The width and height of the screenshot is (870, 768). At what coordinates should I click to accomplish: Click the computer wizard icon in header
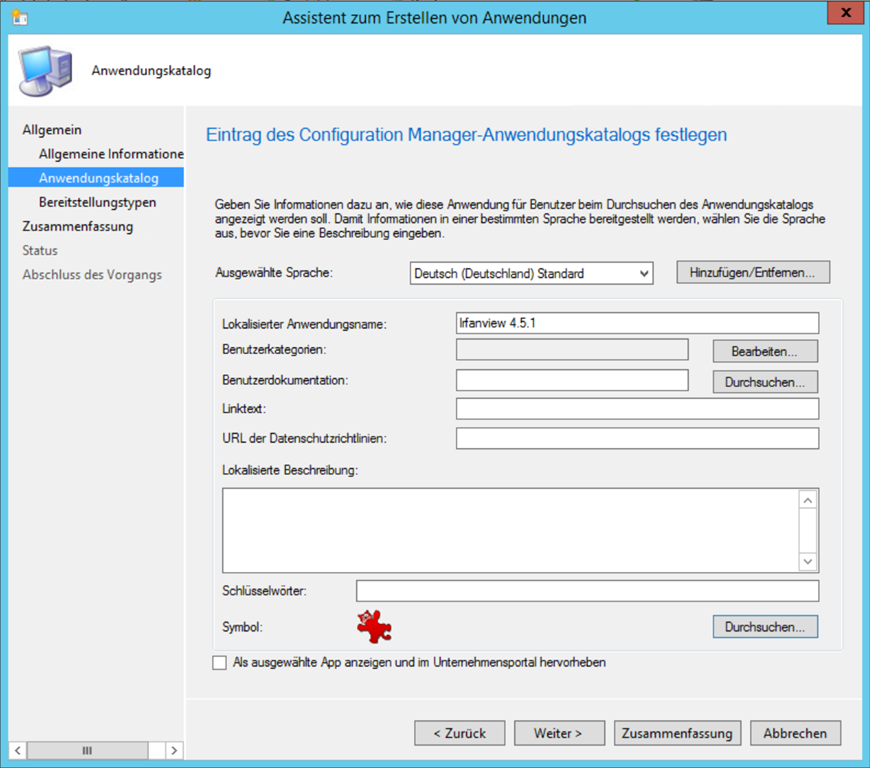43,71
